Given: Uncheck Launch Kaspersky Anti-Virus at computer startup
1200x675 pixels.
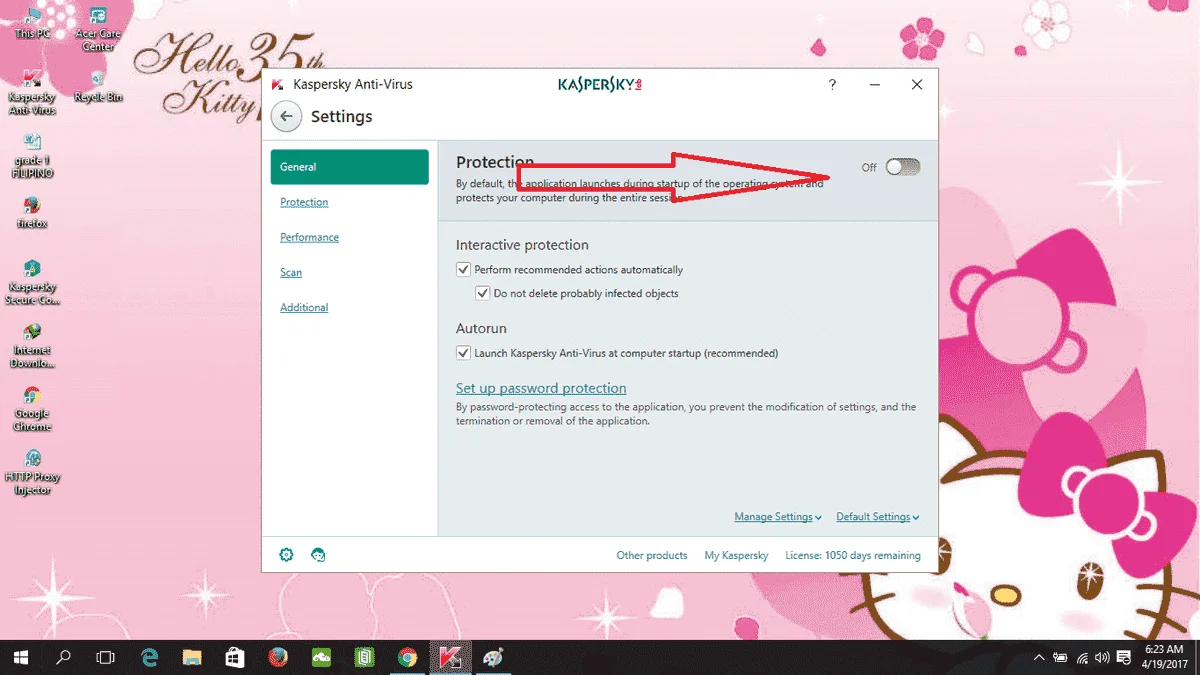Looking at the screenshot, I should point(463,352).
